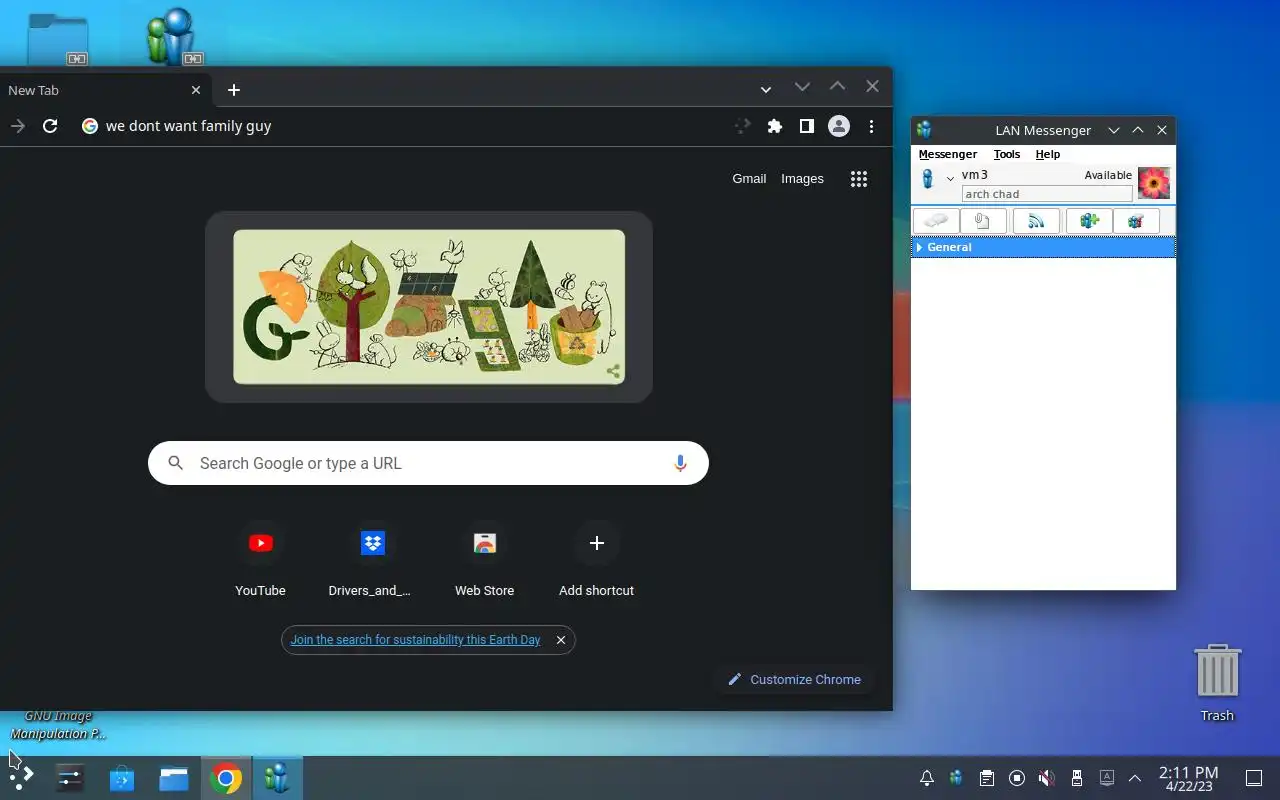
Task: Click the doodle share icon
Action: point(613,372)
